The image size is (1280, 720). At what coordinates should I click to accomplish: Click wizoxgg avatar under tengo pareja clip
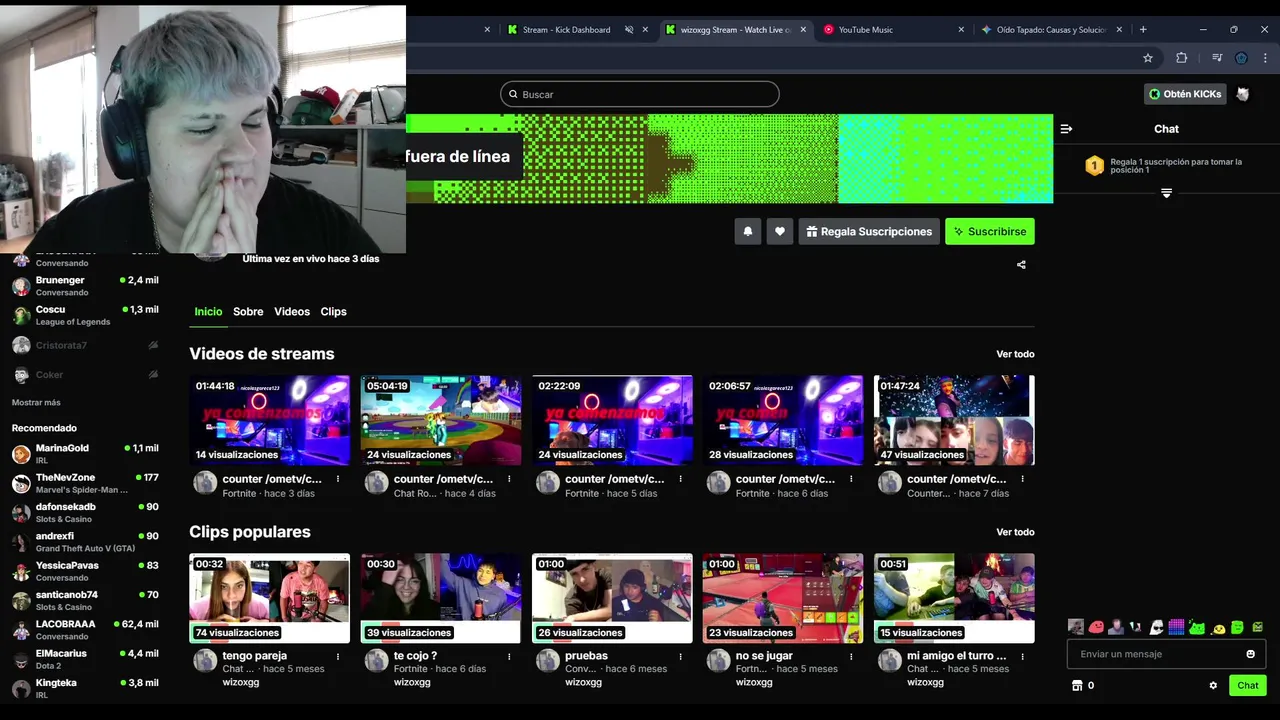click(205, 661)
